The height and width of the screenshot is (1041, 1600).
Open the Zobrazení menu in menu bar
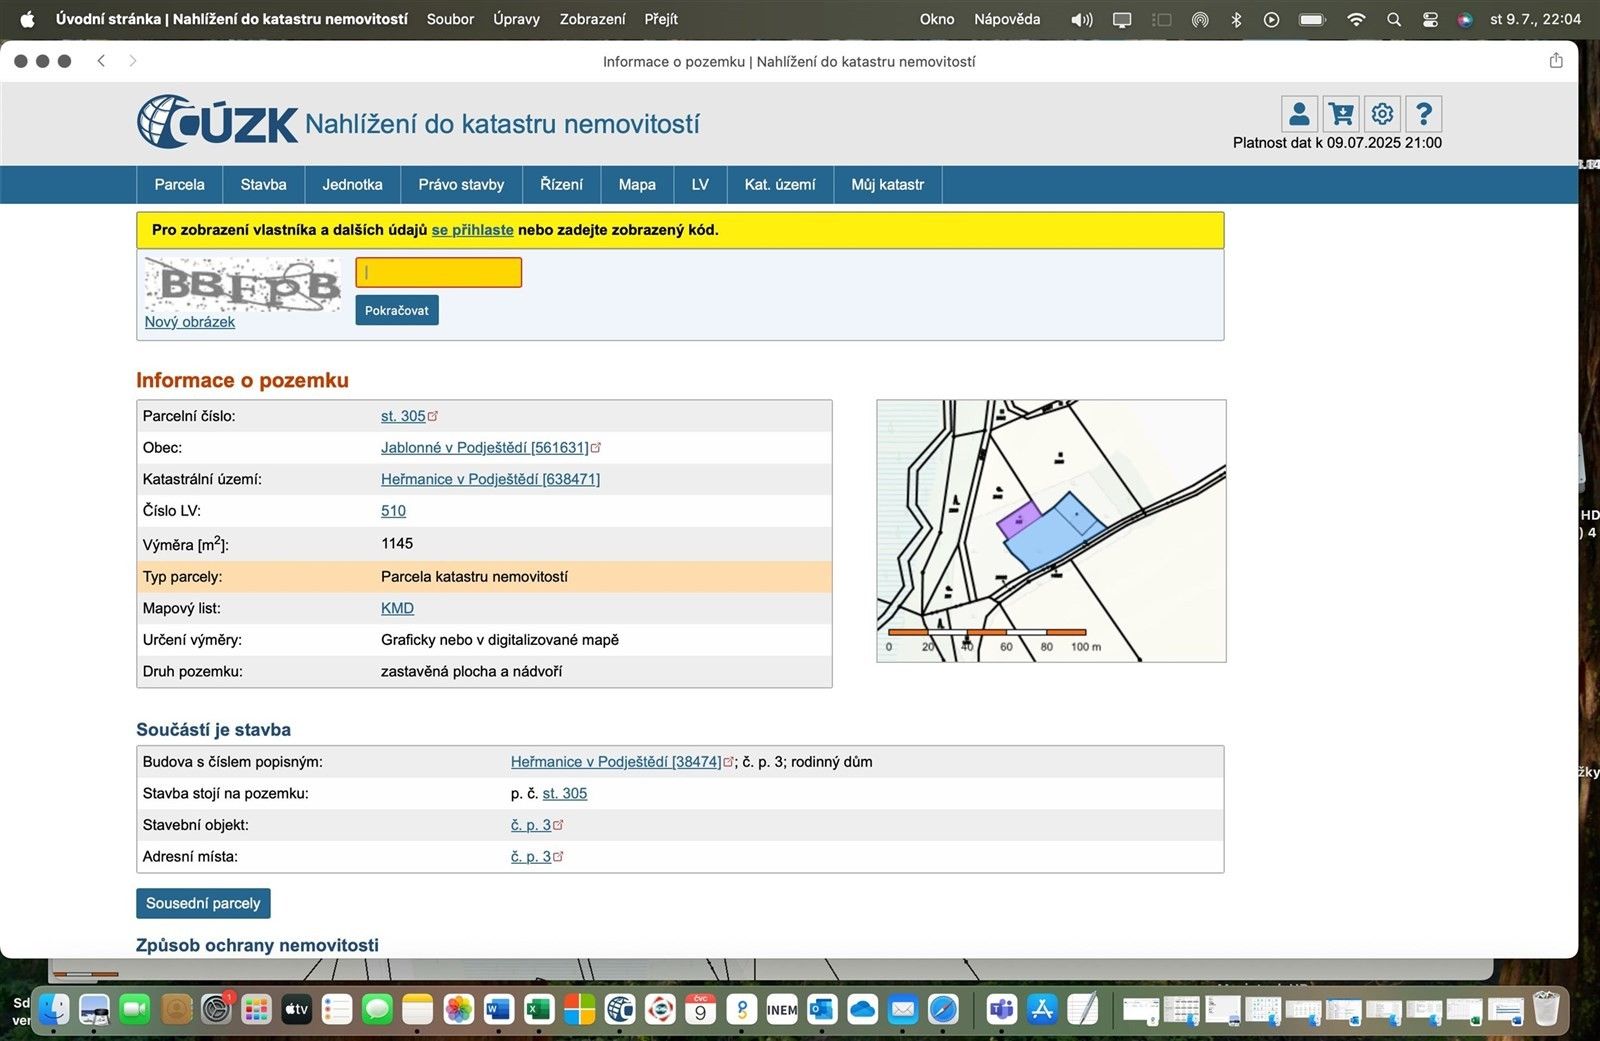pos(592,19)
